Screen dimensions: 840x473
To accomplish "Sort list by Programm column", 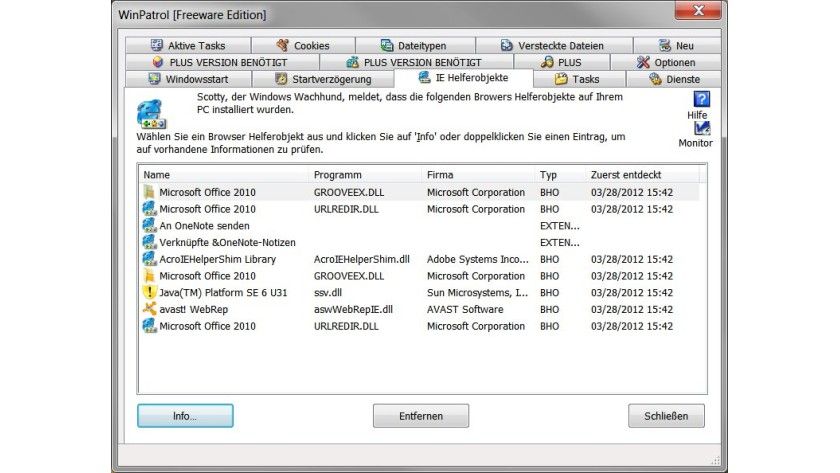I will 365,175.
